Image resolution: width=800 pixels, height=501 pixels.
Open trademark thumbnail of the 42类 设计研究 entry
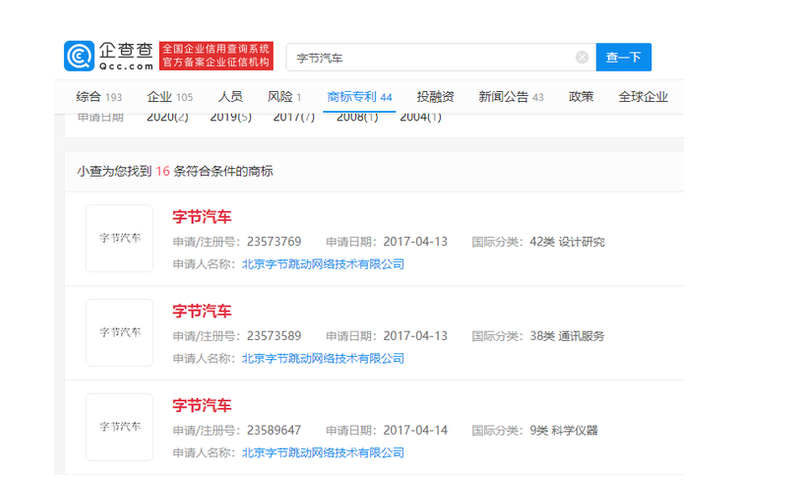tap(119, 238)
